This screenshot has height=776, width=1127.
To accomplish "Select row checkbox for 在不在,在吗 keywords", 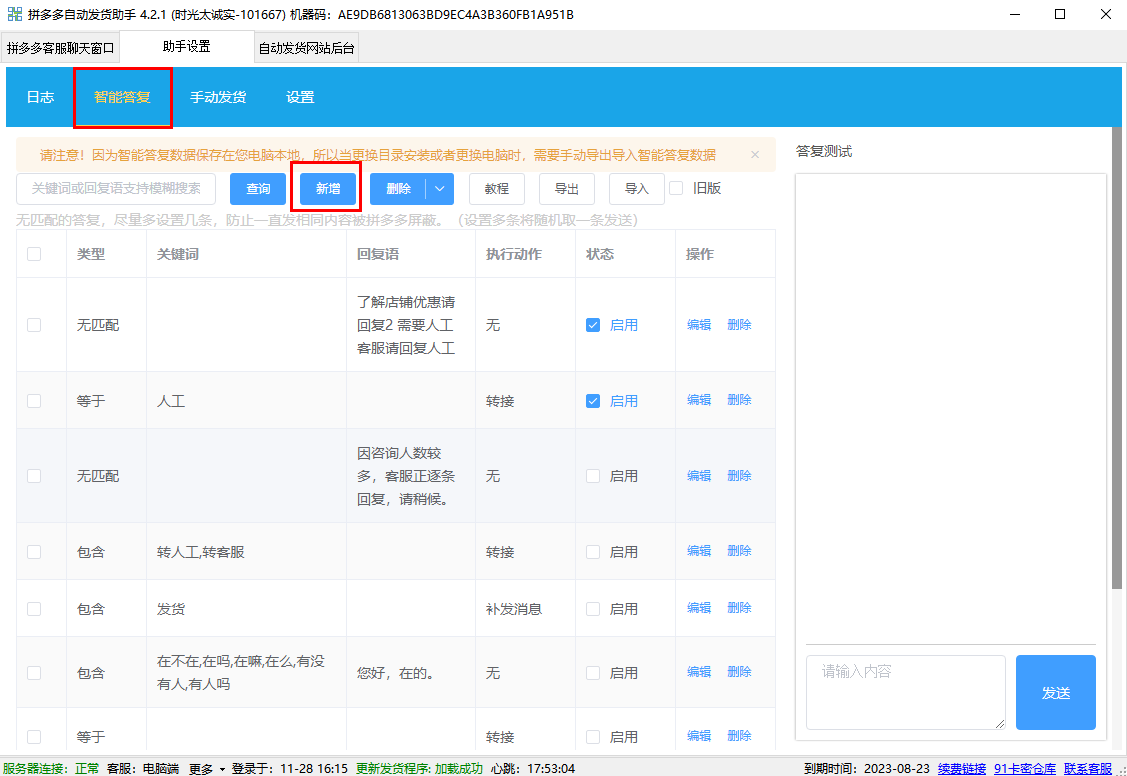I will pos(34,673).
